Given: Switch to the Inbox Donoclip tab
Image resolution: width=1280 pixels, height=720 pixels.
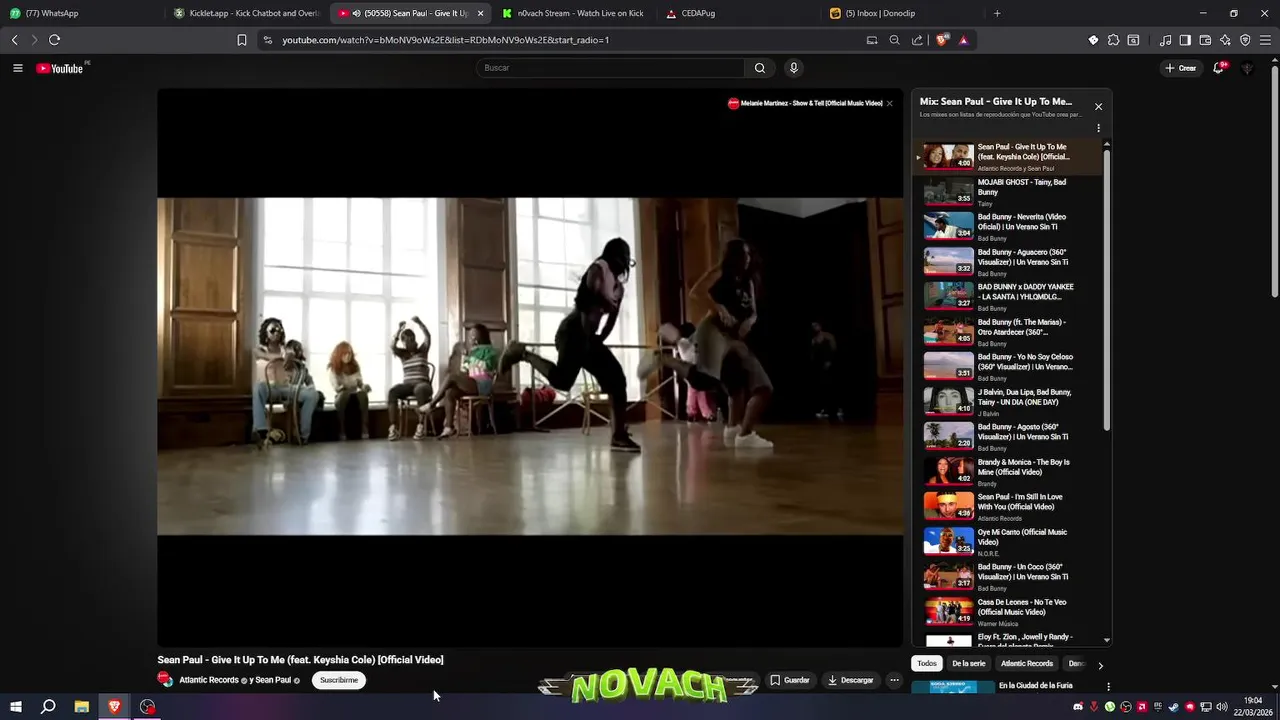Looking at the screenshot, I should (903, 13).
